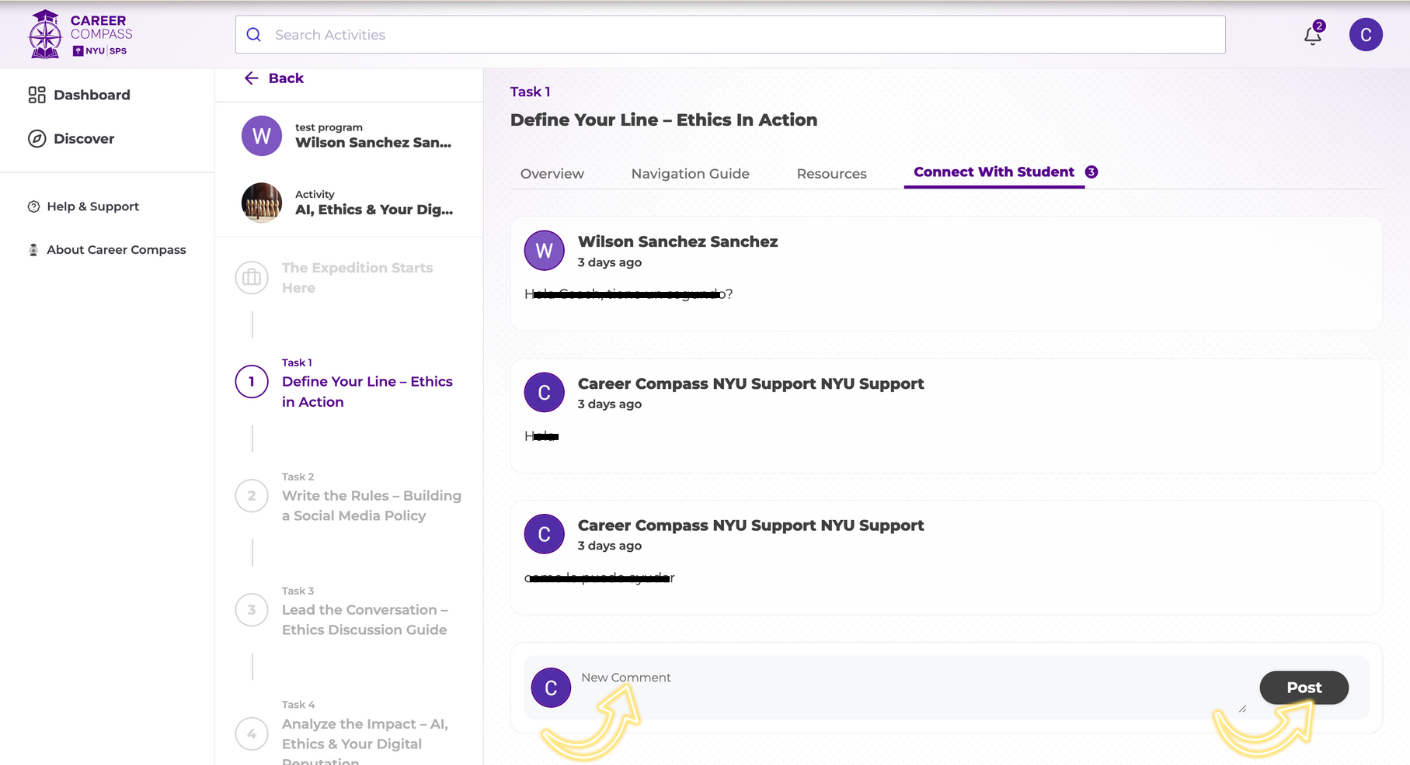The height and width of the screenshot is (765, 1410).
Task: Open Task 2 Write the Rules
Action: tap(371, 506)
